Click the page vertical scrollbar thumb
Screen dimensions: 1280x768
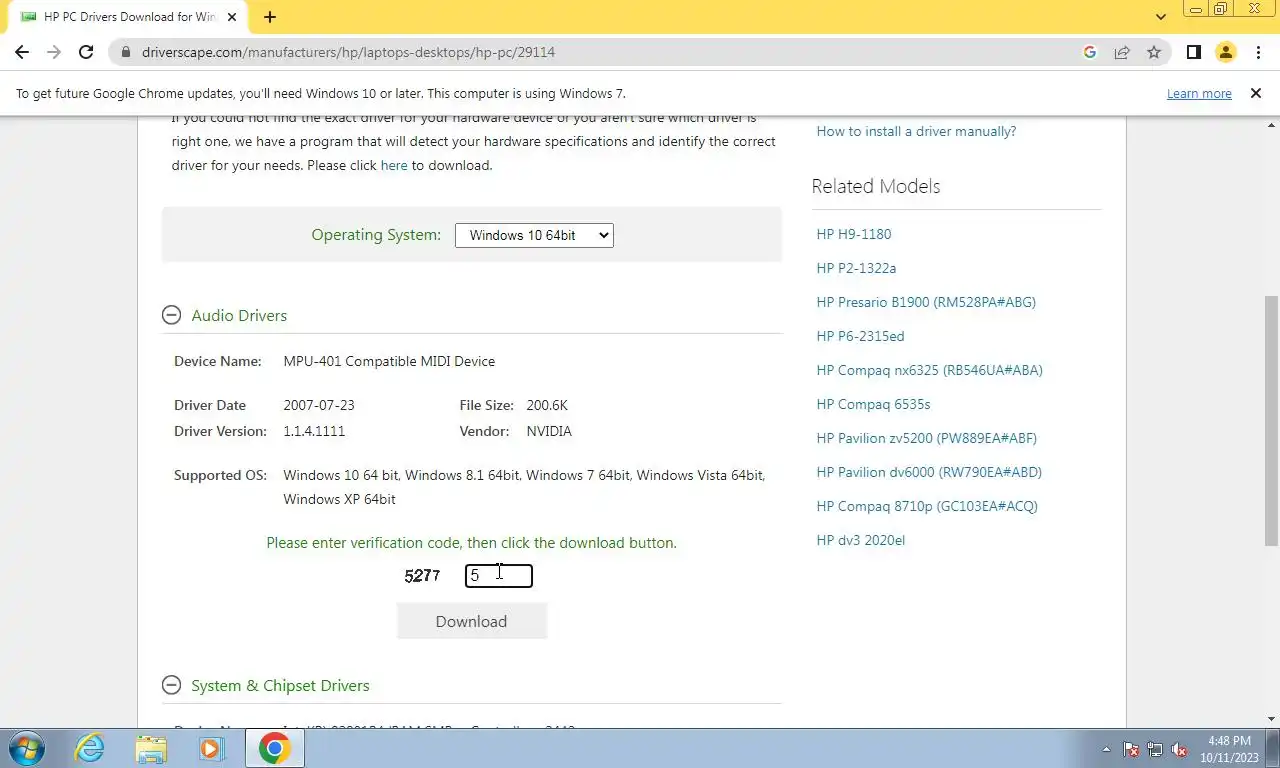[1271, 420]
